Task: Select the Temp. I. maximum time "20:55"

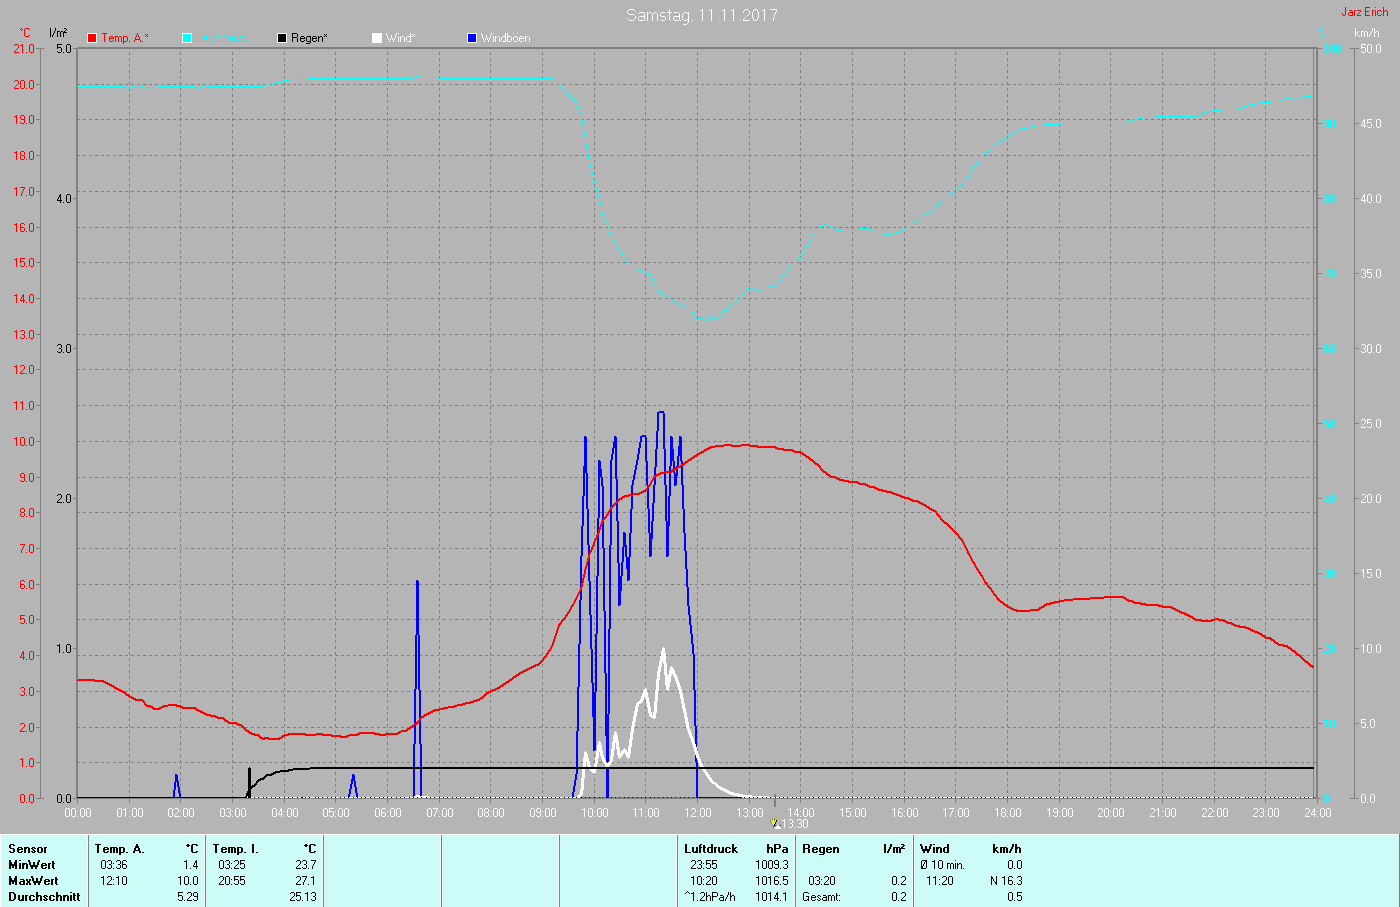Action: pos(232,881)
